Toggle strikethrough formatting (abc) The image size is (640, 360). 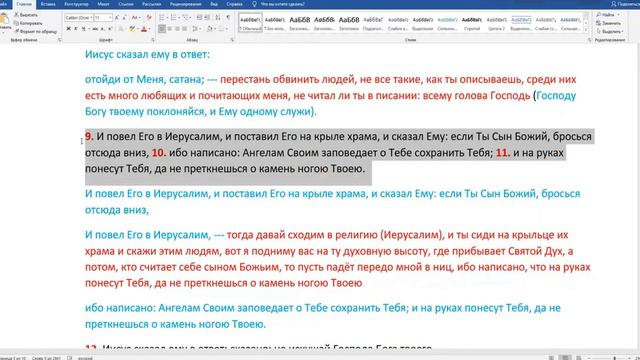pyautogui.click(x=95, y=29)
